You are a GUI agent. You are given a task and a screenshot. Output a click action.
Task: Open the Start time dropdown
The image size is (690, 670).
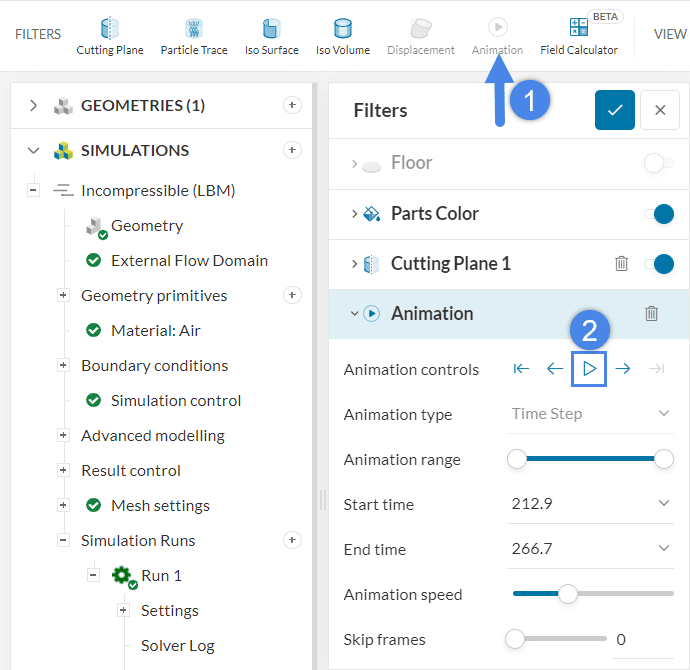(x=664, y=504)
